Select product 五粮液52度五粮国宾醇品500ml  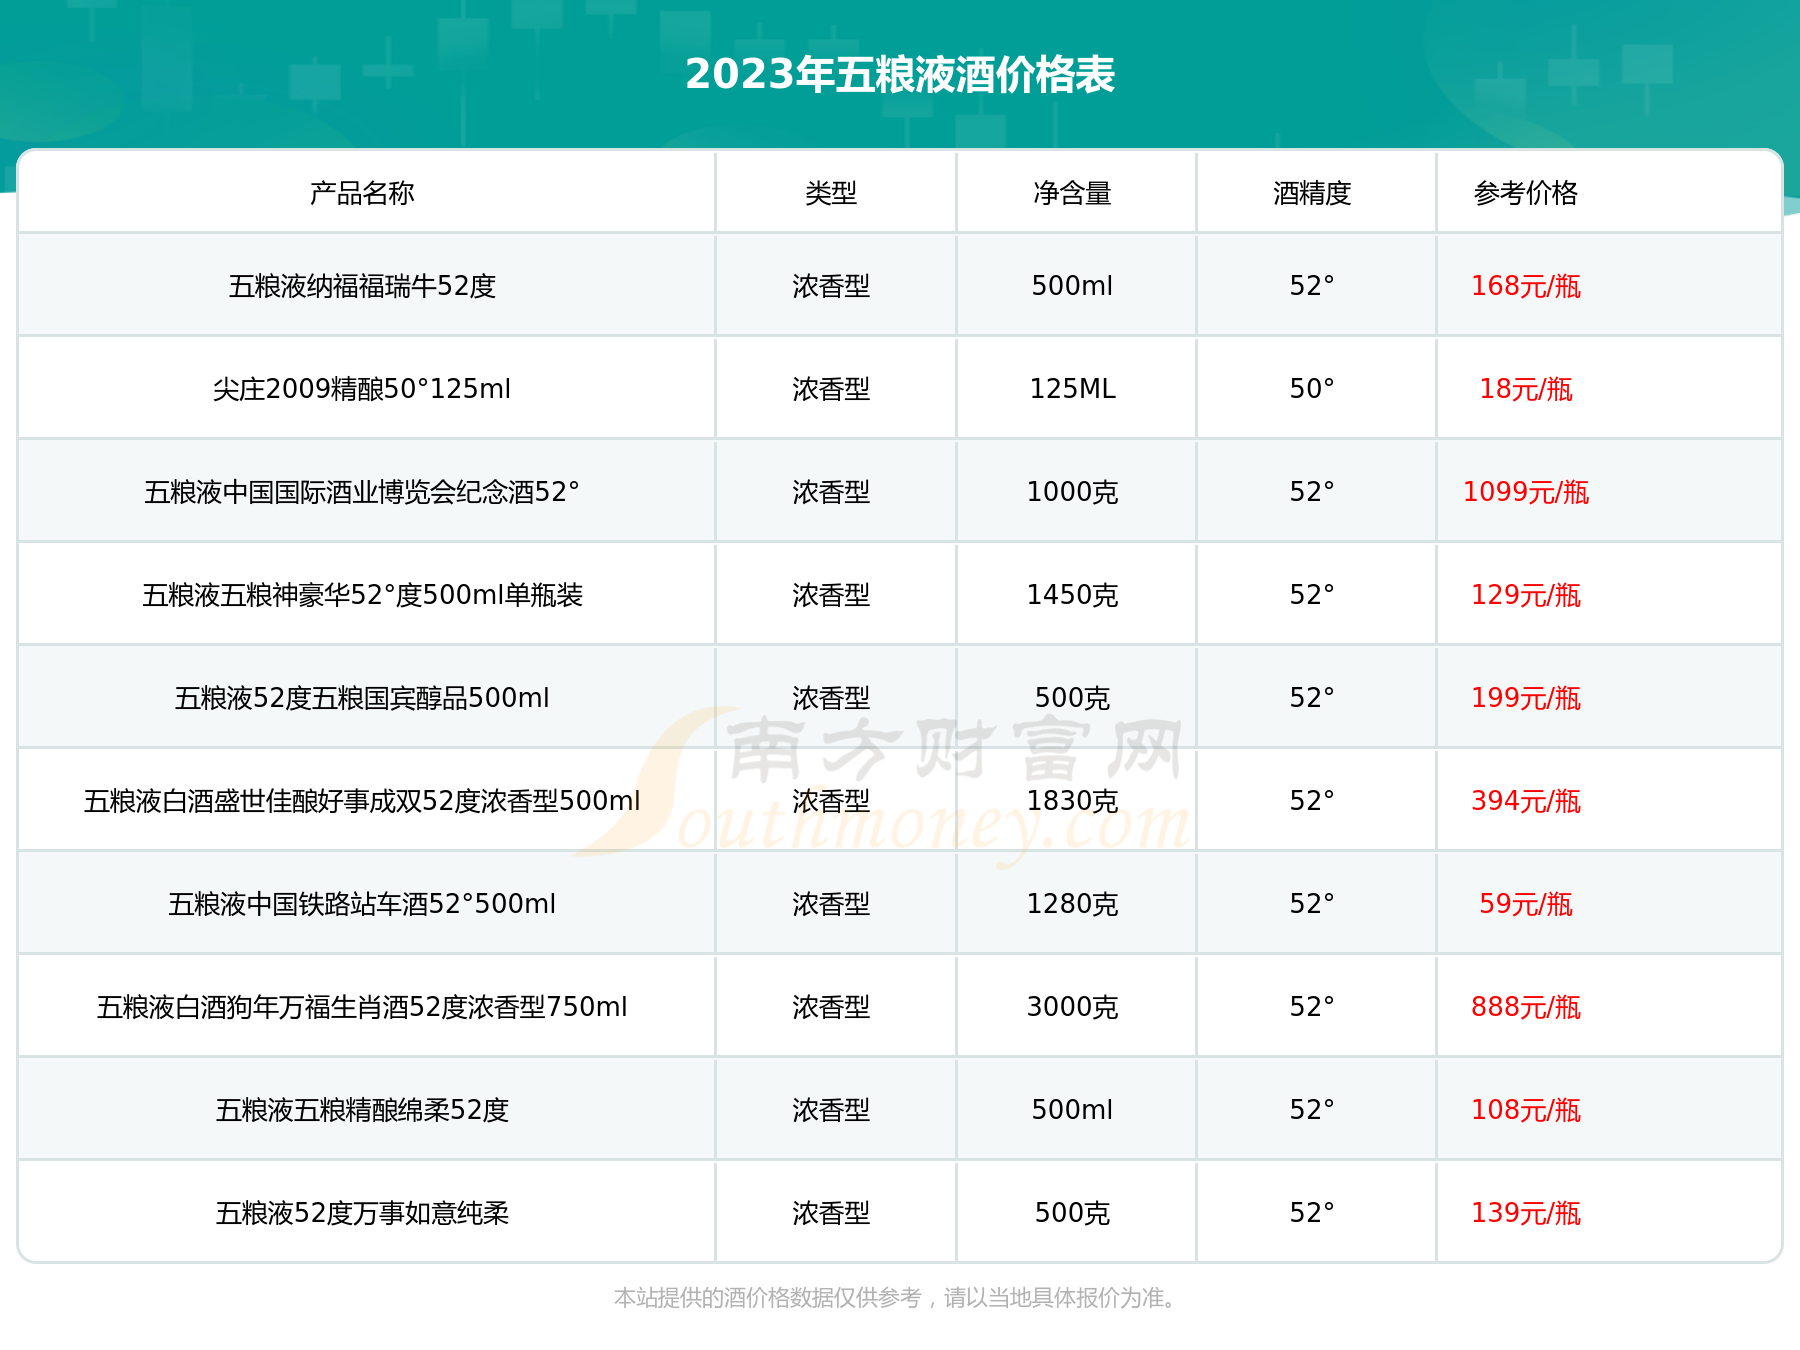362,698
